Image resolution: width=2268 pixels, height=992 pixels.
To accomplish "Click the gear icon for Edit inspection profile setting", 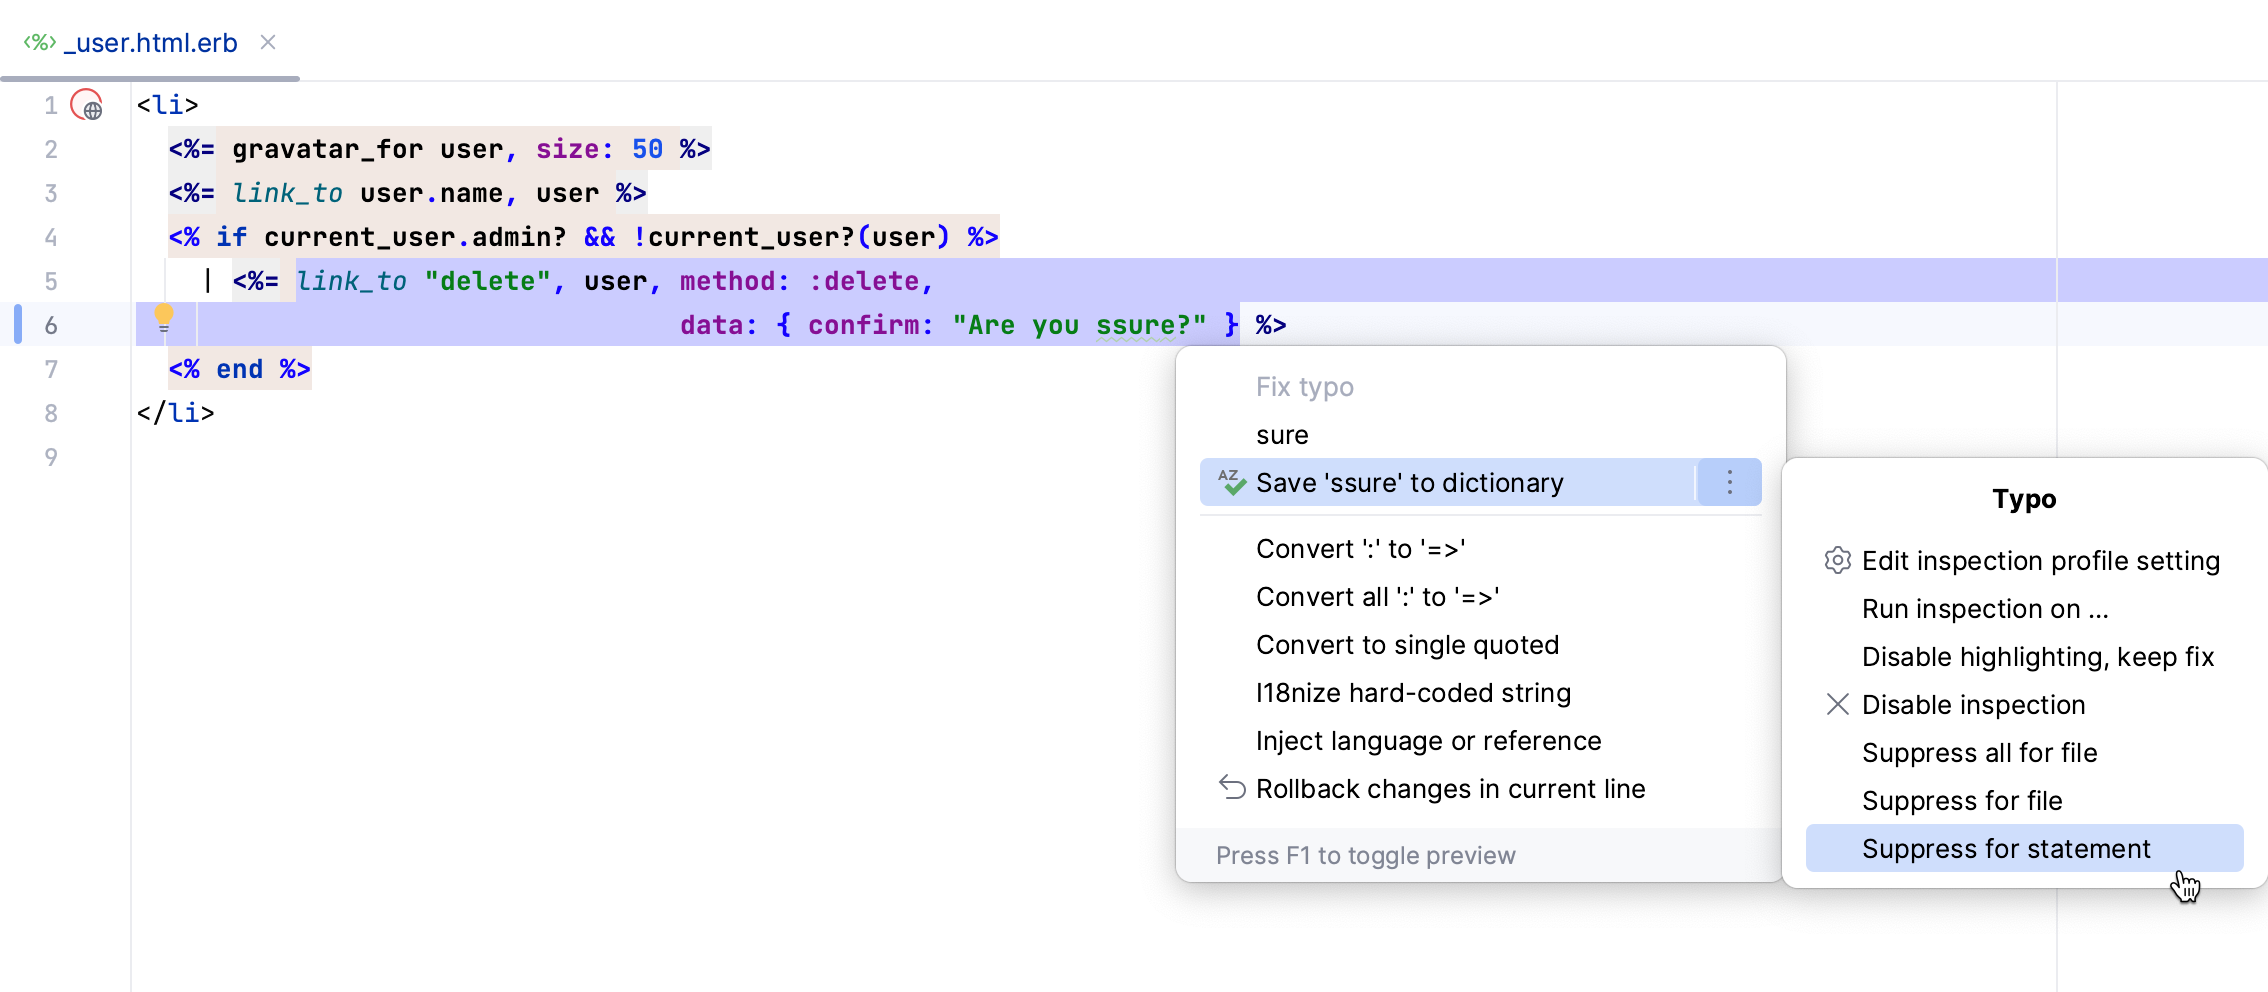I will [x=1837, y=560].
